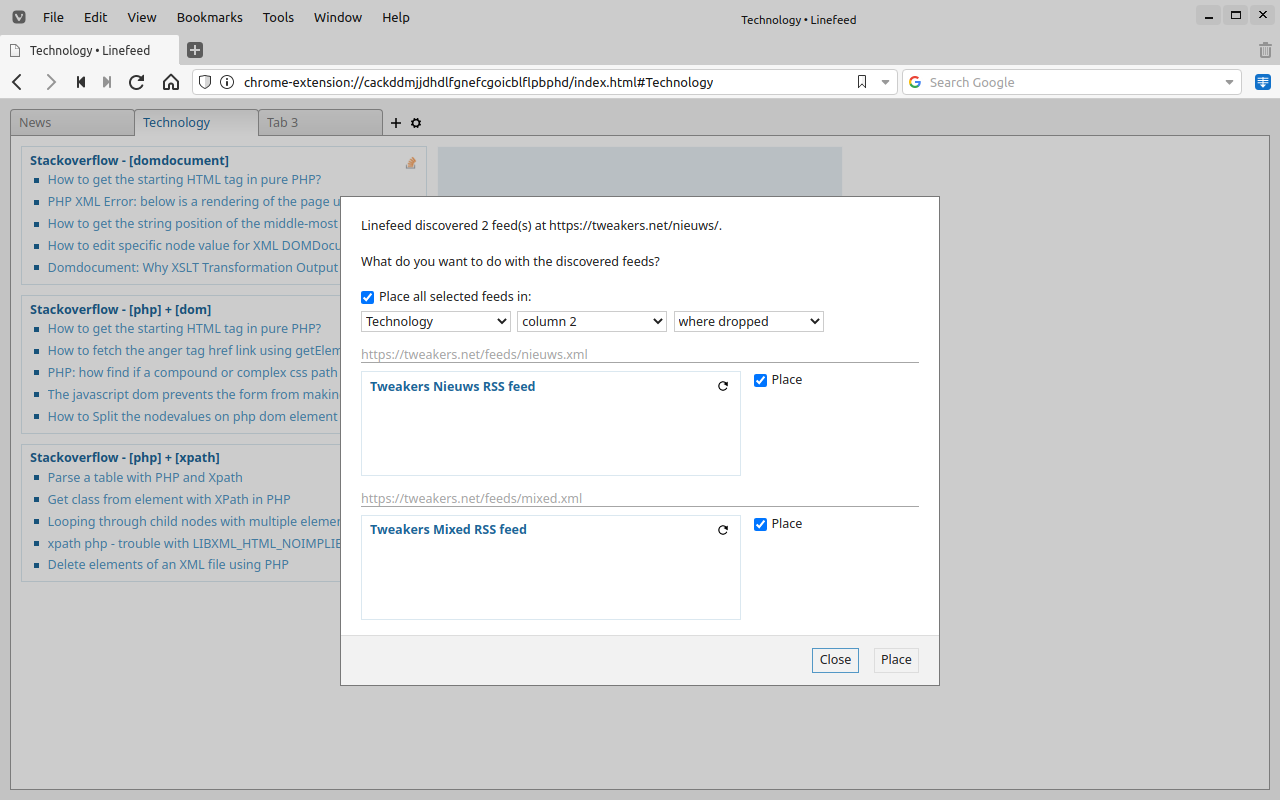The width and height of the screenshot is (1280, 800).
Task: Go forward with the browser forward arrow
Action: coord(50,82)
